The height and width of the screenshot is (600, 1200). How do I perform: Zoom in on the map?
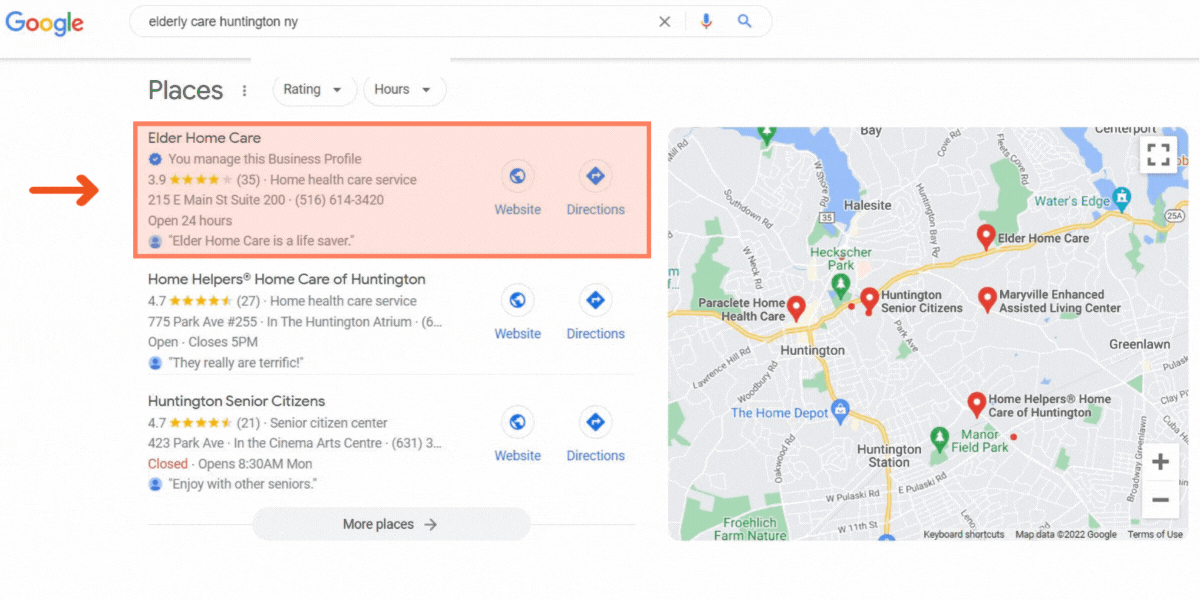(x=1160, y=462)
